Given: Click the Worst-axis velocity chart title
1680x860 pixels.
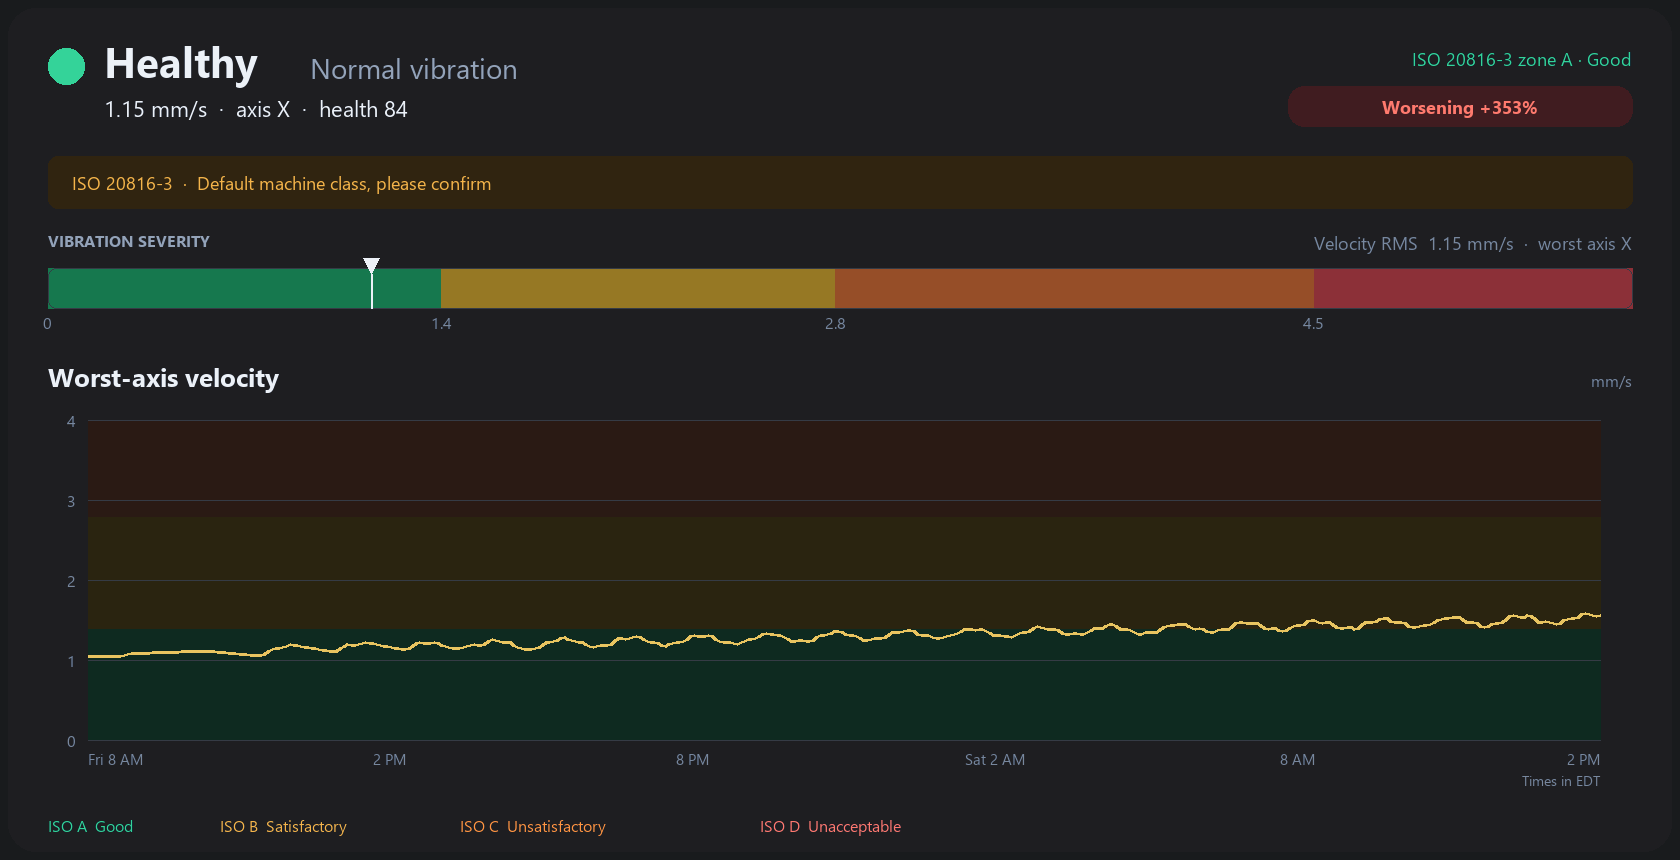Looking at the screenshot, I should pyautogui.click(x=164, y=379).
